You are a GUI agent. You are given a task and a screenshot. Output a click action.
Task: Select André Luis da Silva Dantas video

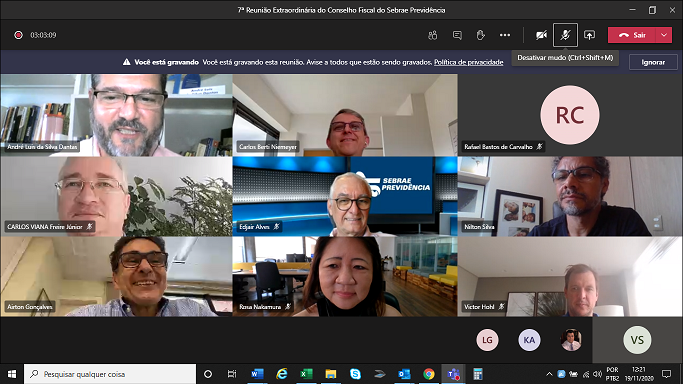click(116, 115)
